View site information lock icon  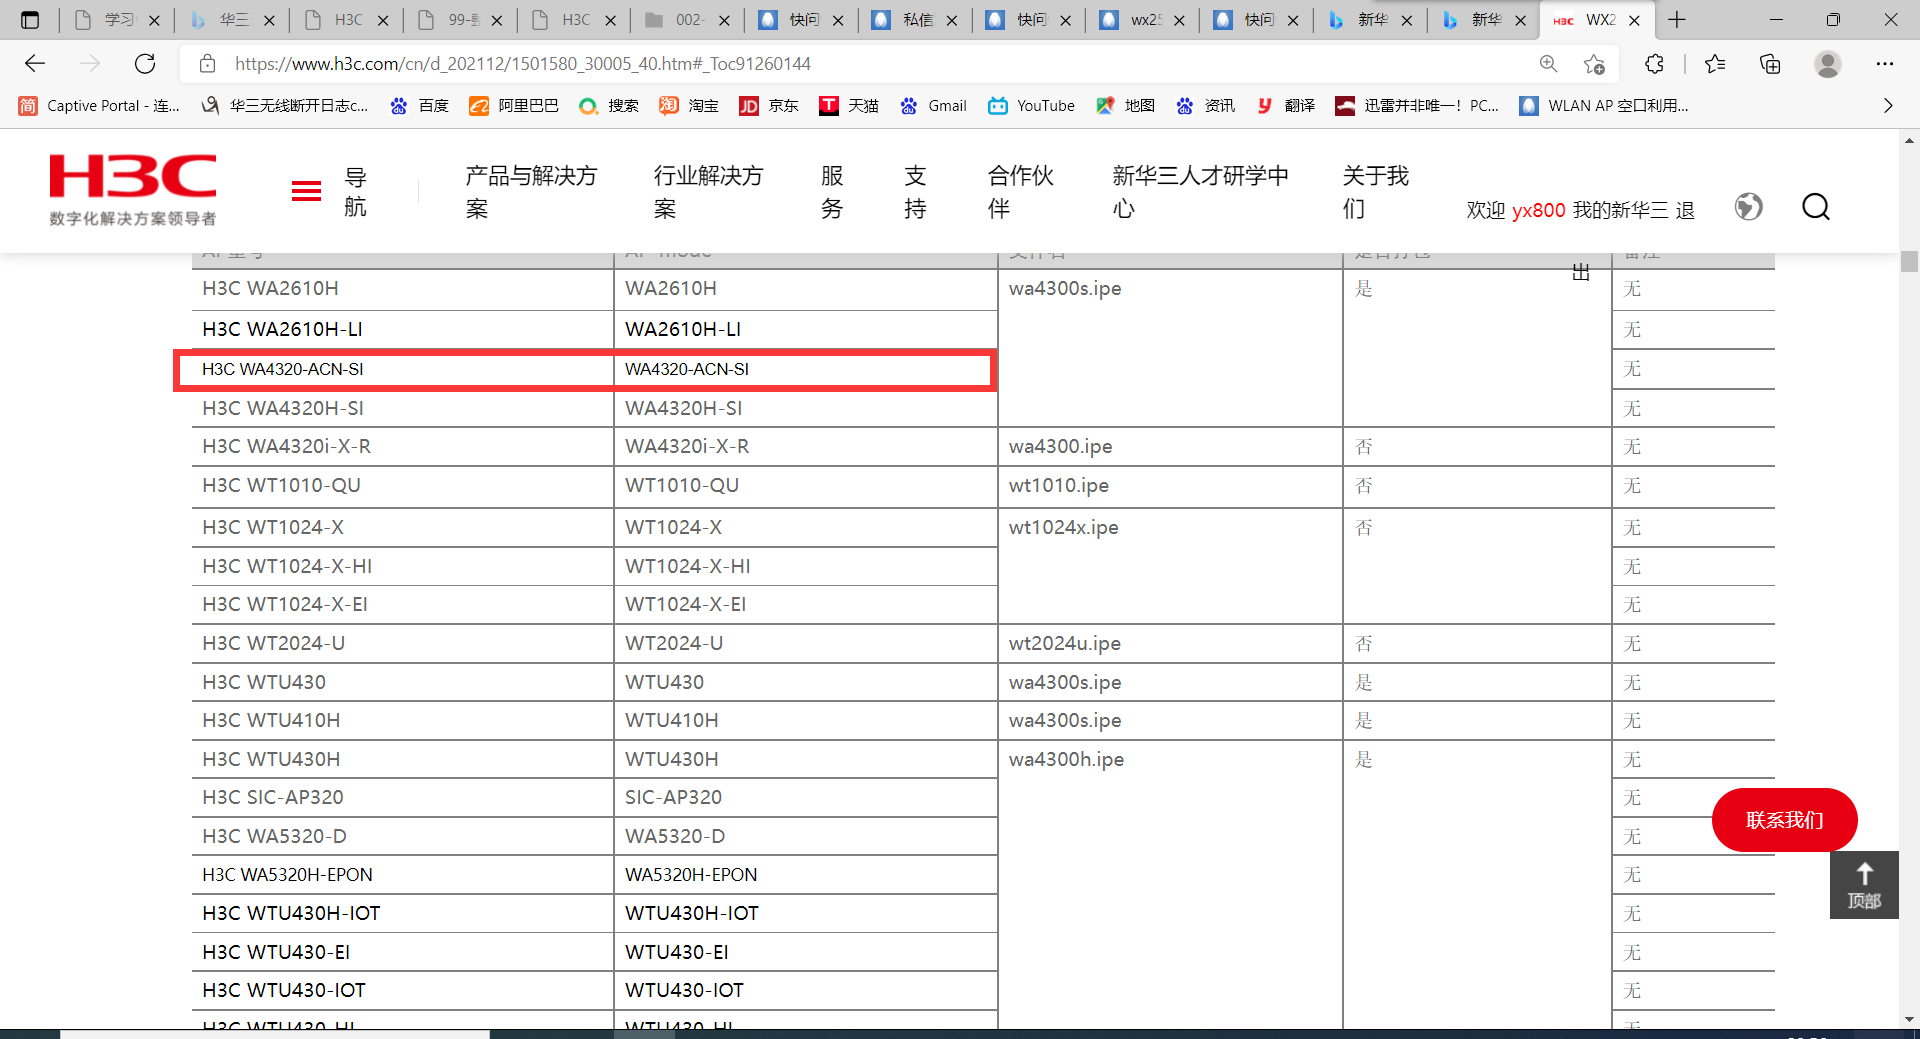click(x=207, y=64)
